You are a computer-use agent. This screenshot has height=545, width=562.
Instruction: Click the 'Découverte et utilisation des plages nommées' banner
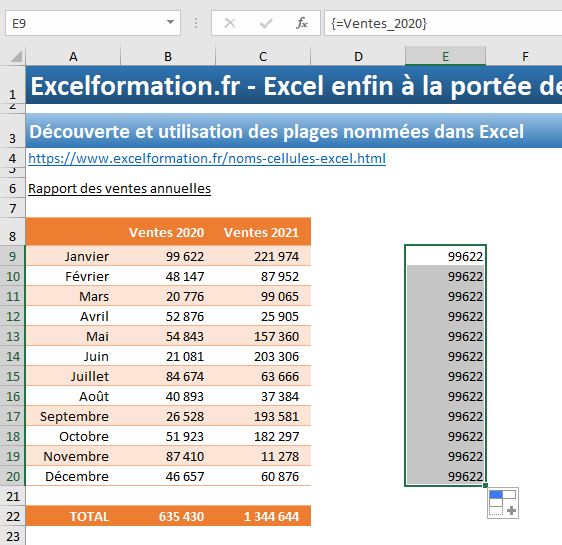tap(294, 131)
